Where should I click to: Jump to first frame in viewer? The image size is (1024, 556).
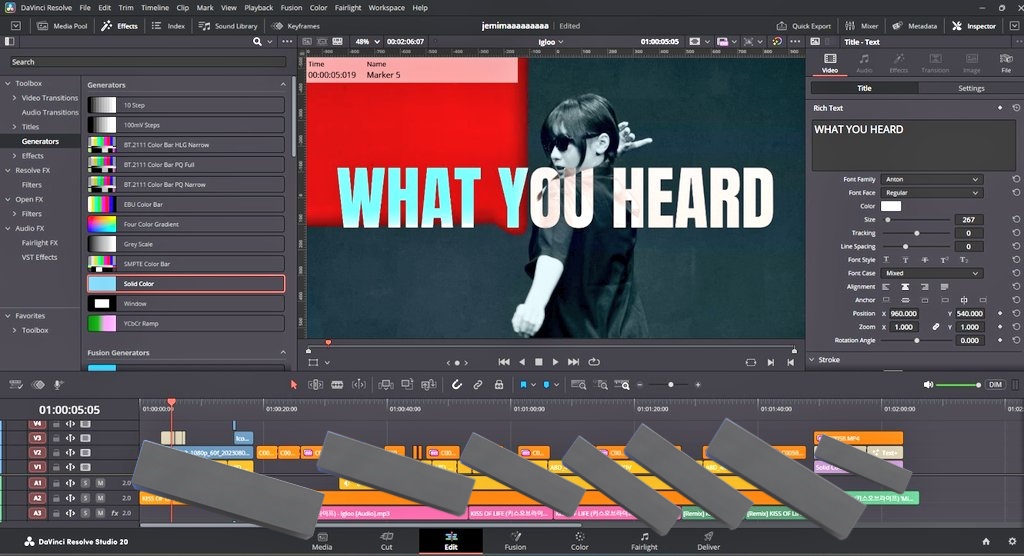point(504,362)
